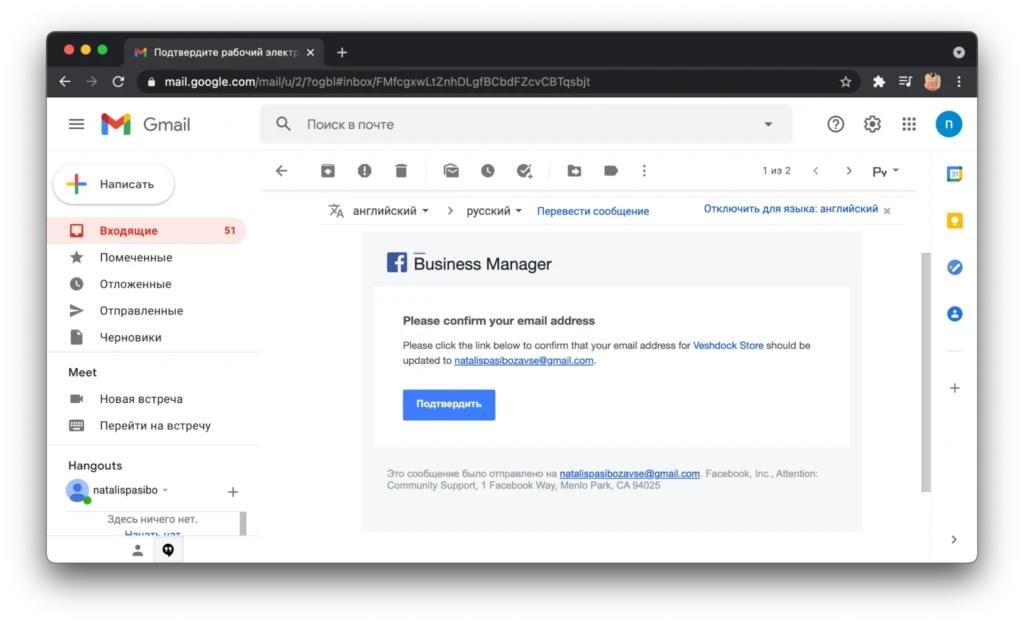Open the labels tag icon
1024x625 pixels.
(611, 171)
